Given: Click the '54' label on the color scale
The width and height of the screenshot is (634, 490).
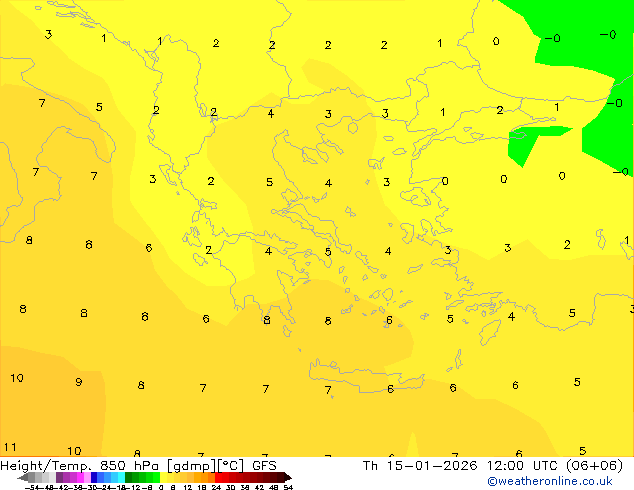Looking at the screenshot, I should pyautogui.click(x=289, y=488).
